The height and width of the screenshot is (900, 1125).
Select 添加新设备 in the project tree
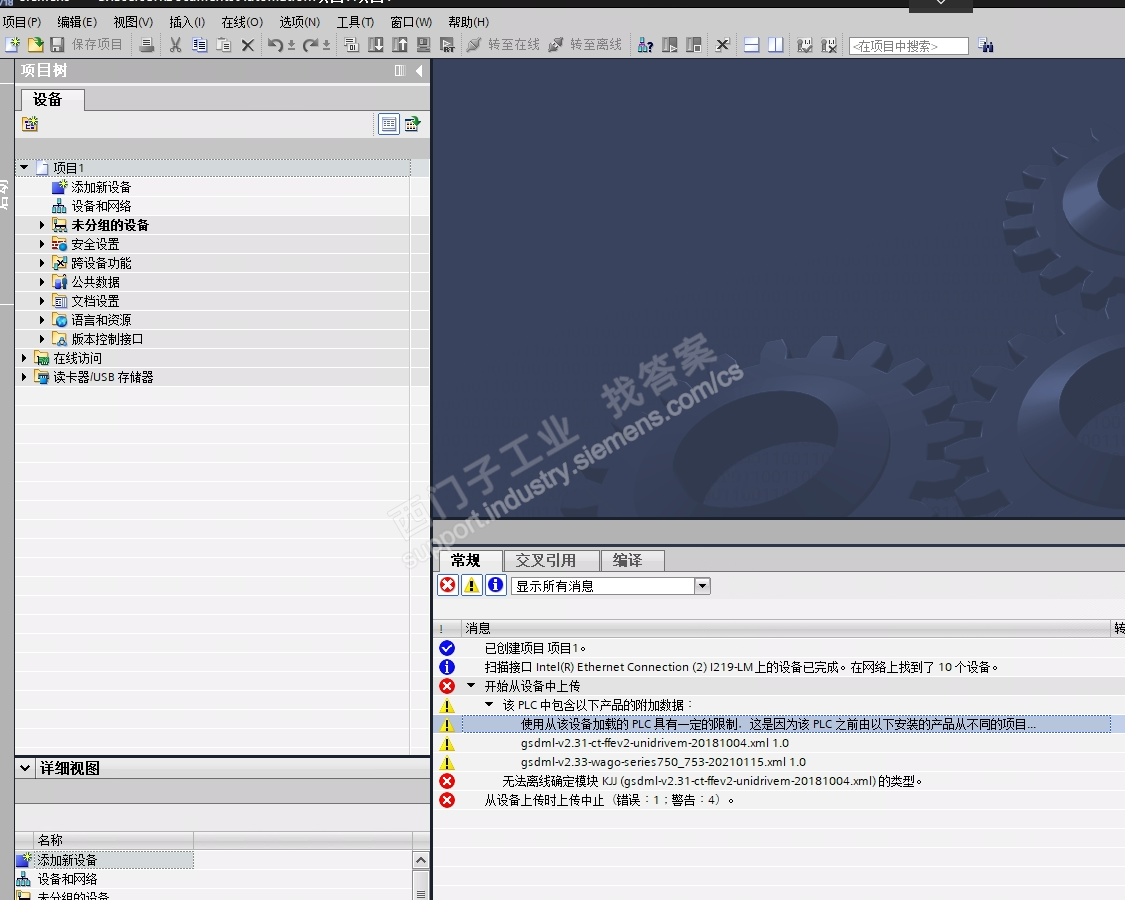[101, 187]
